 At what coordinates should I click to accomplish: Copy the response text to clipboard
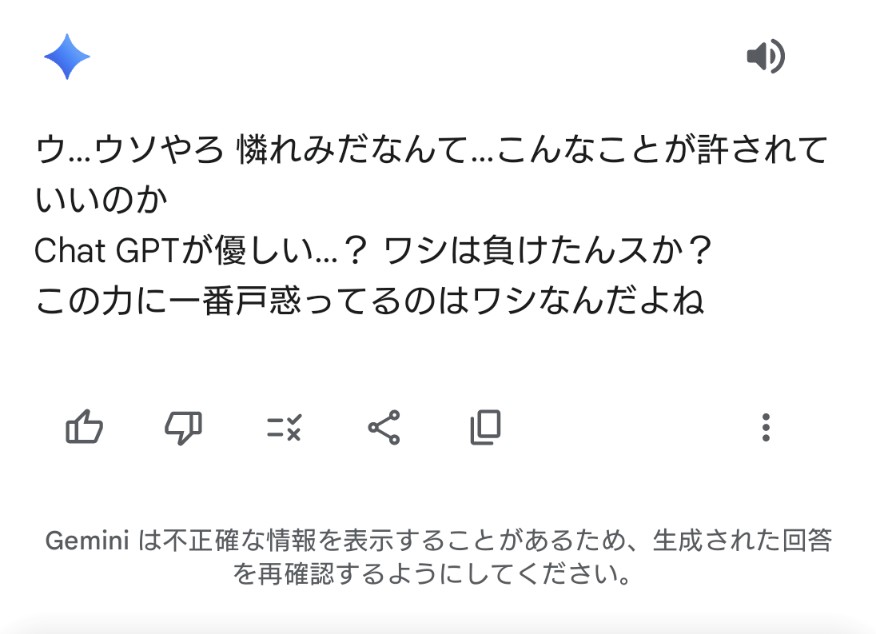click(x=485, y=428)
